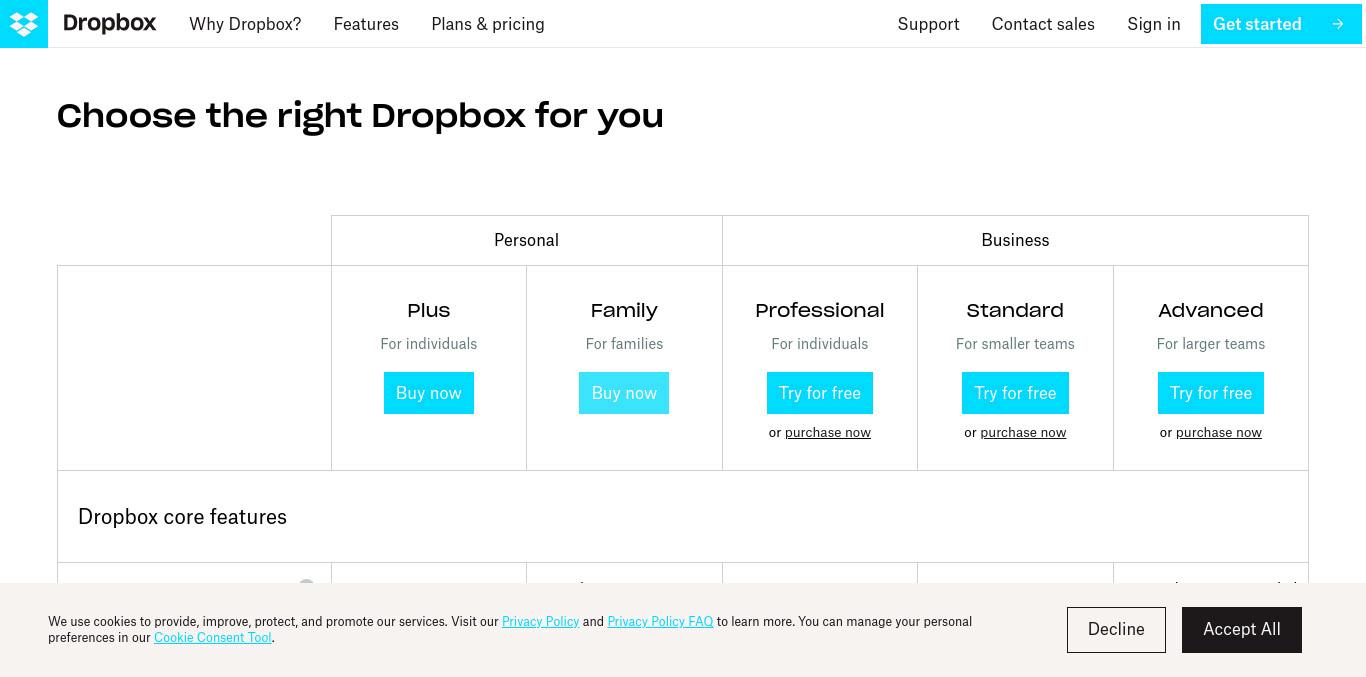Screen dimensions: 1366x677
Task: Click 'For smaller teams' text
Action: (1015, 344)
